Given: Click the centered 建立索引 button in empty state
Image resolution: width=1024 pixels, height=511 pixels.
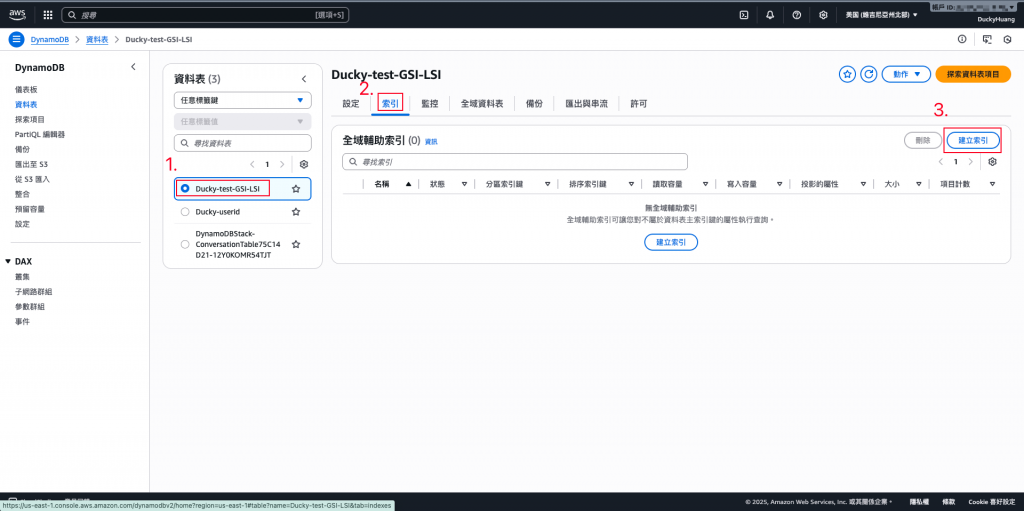Looking at the screenshot, I should pyautogui.click(x=671, y=242).
